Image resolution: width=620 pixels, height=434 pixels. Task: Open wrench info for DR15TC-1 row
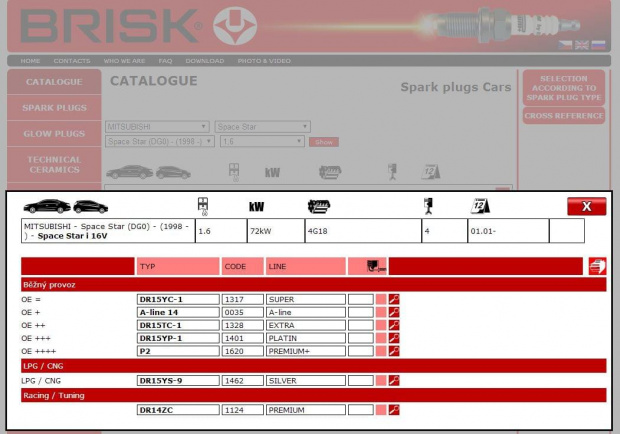(x=394, y=325)
